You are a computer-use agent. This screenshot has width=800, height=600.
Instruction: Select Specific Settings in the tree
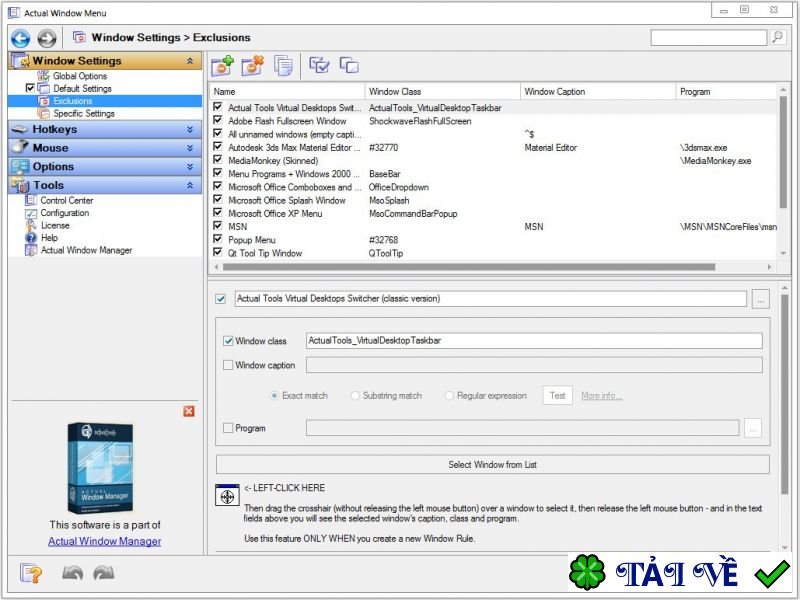84,113
